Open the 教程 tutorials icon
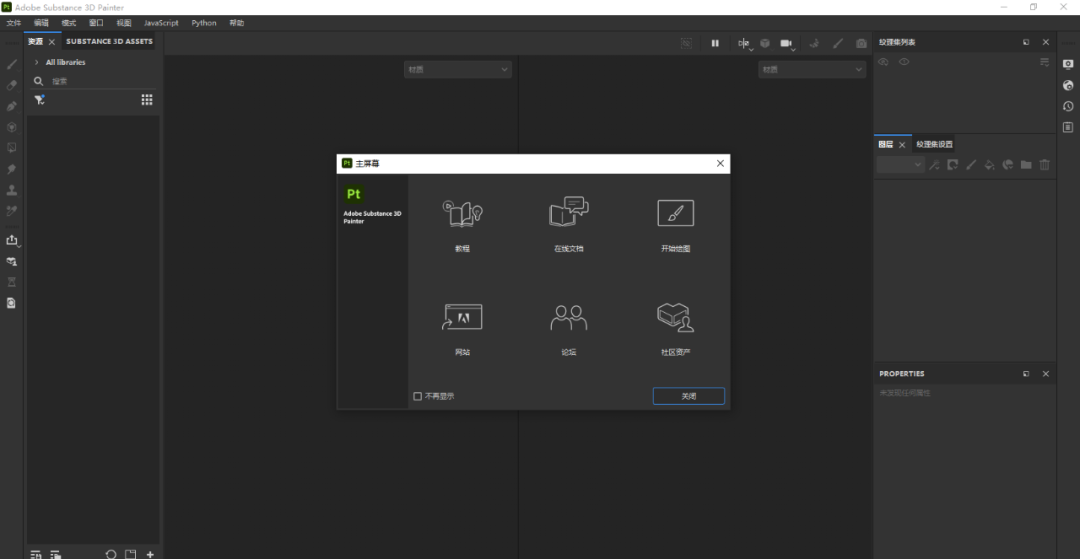Image resolution: width=1080 pixels, height=559 pixels. pos(462,213)
